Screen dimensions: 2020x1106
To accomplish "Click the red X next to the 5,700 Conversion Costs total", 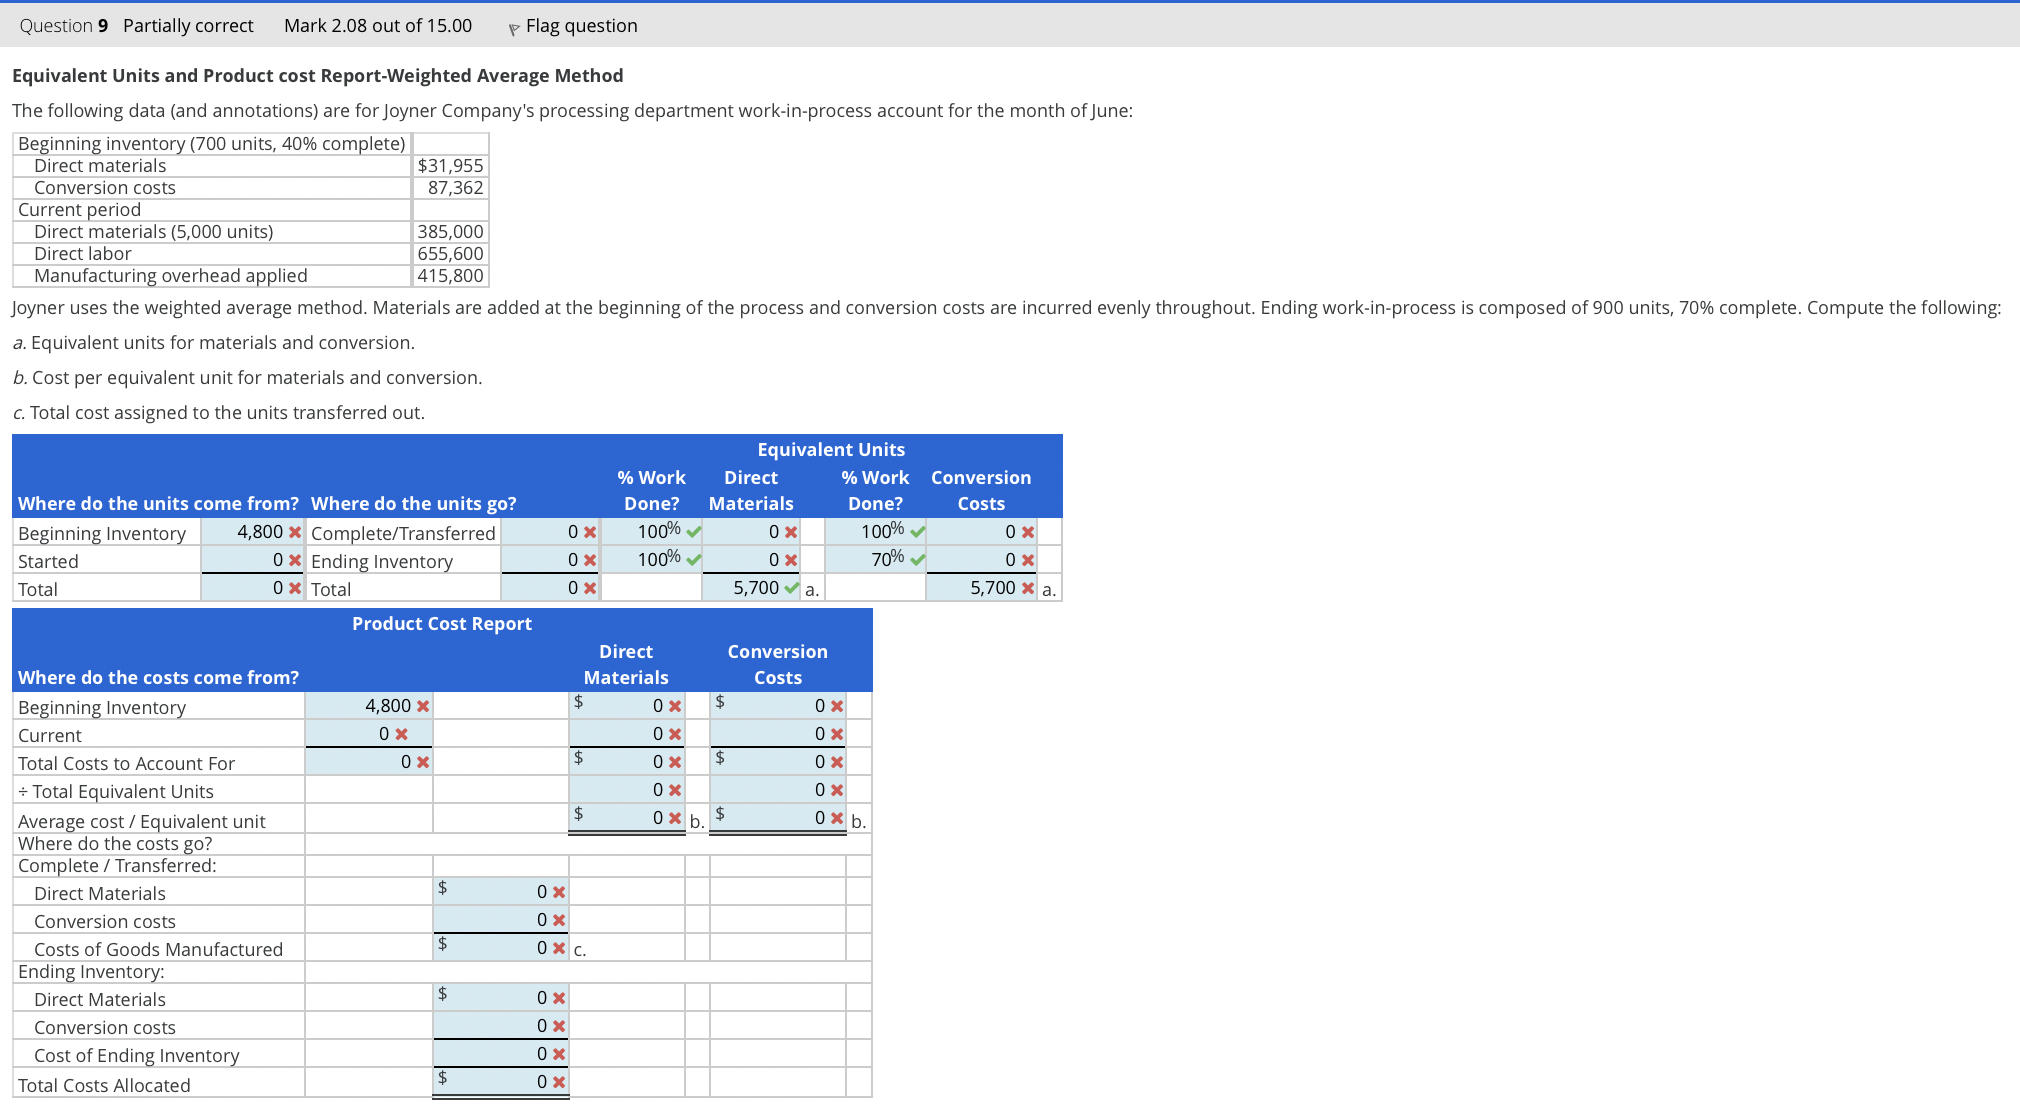I will [1026, 588].
